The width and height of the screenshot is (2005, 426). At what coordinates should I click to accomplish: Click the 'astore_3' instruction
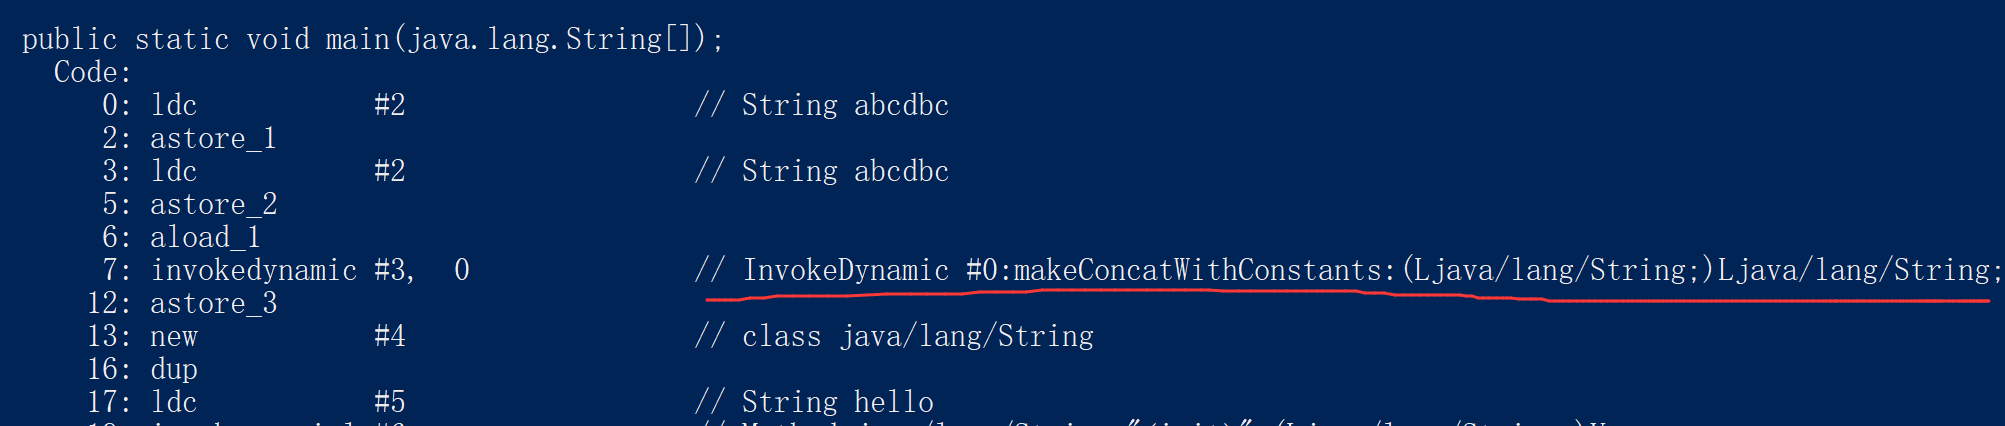pyautogui.click(x=213, y=303)
